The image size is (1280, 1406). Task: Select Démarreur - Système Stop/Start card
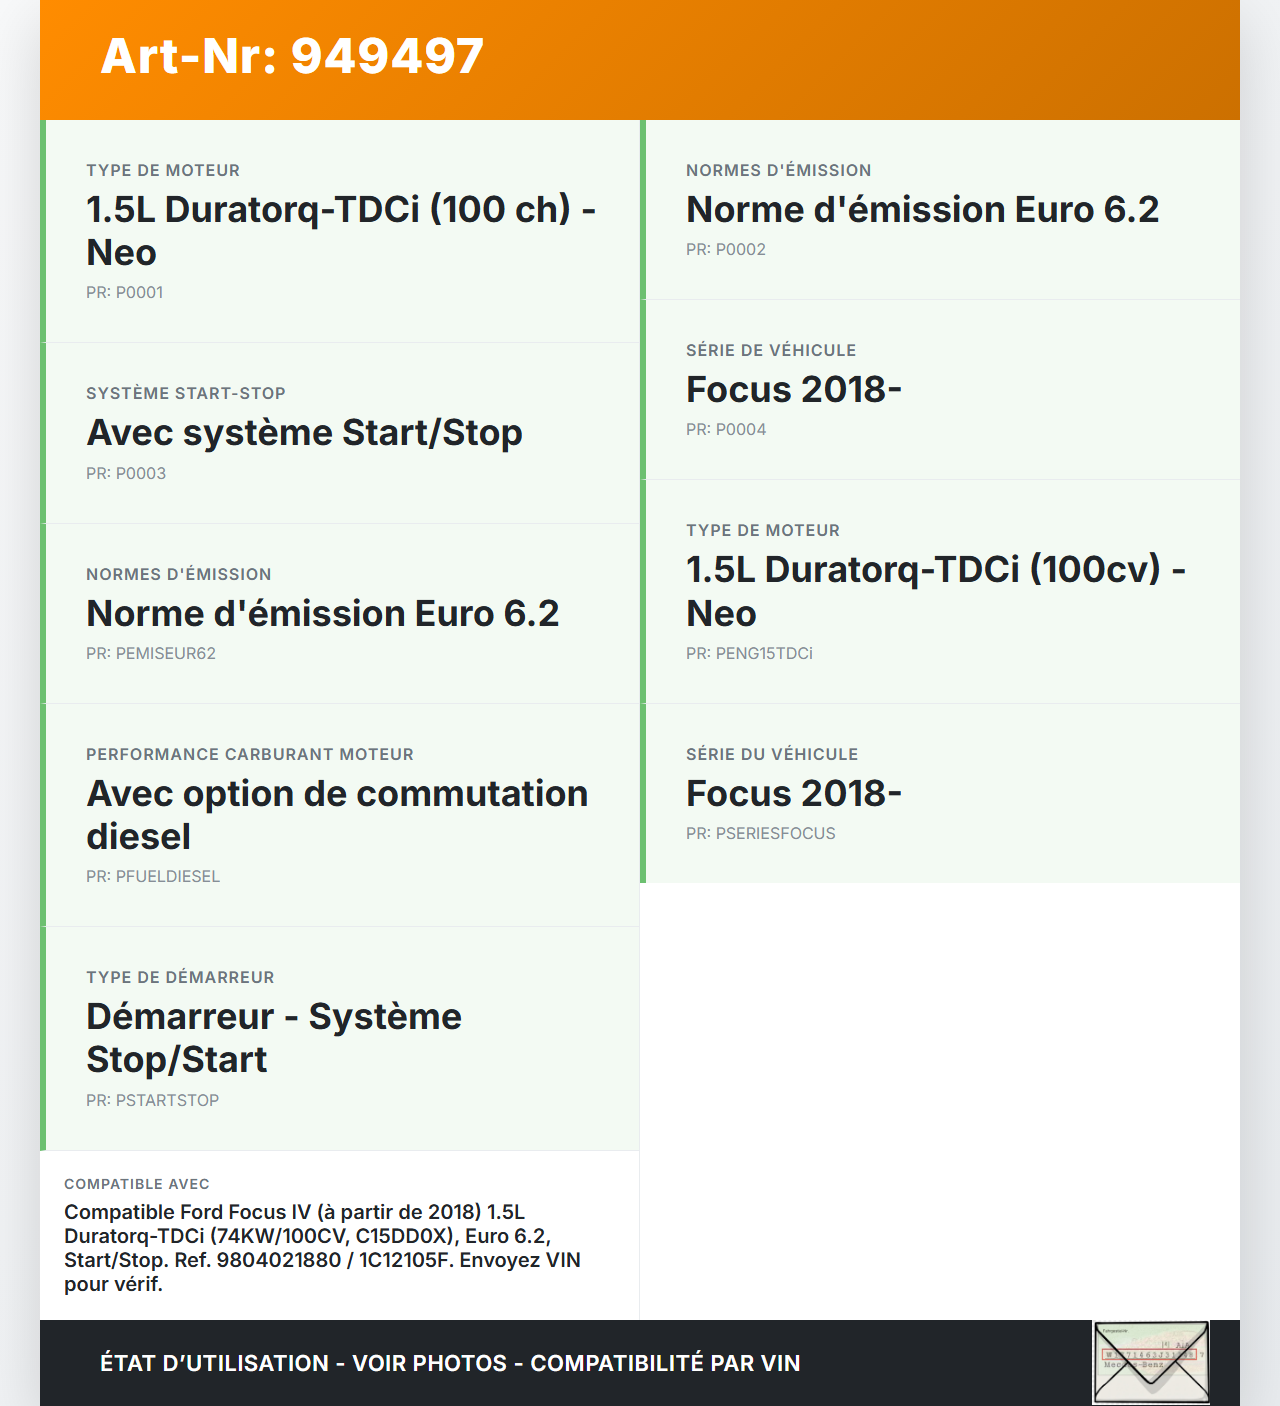(274, 1037)
